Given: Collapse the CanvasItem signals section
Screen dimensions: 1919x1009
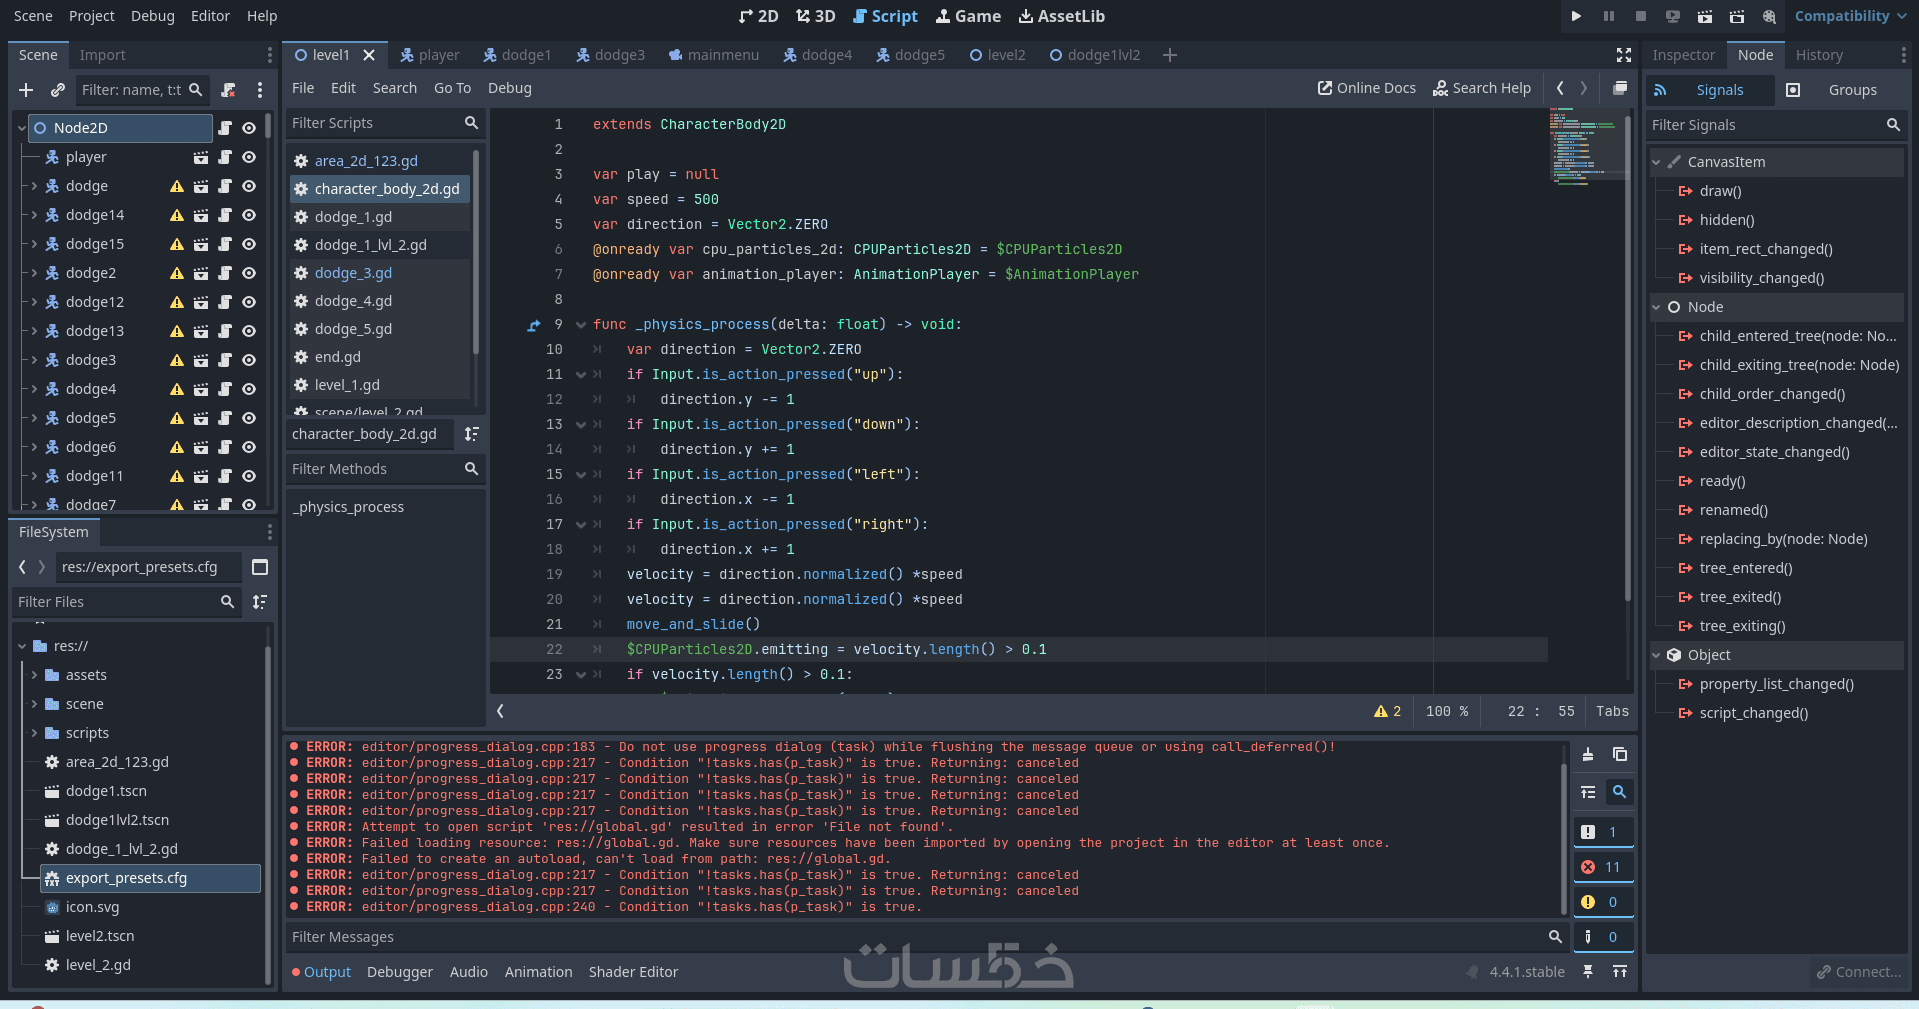Looking at the screenshot, I should 1657,162.
